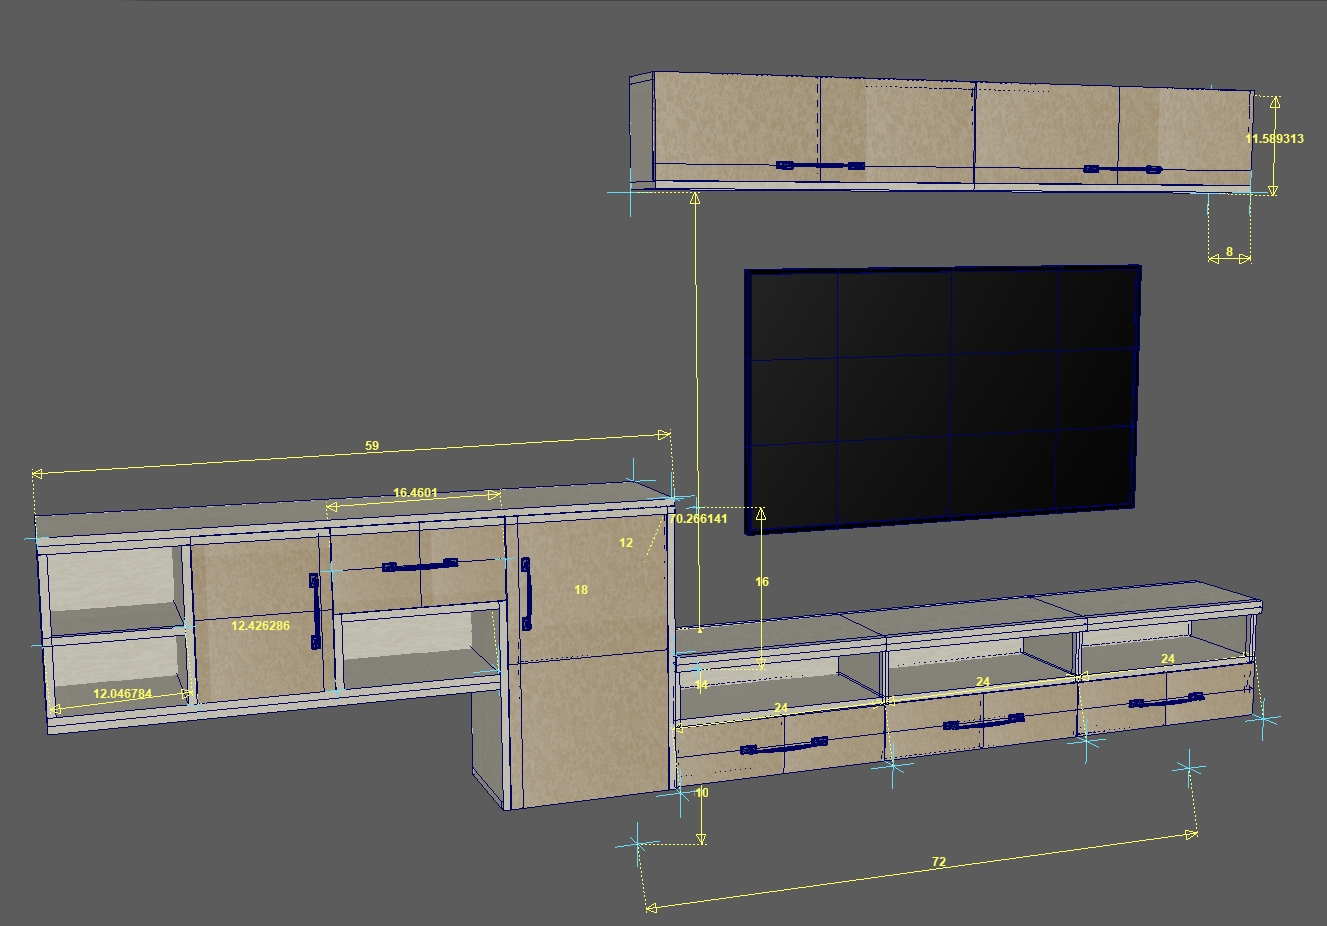Viewport: 1327px width, 926px height.
Task: Click the left handle on the upper wall cabinet
Action: click(x=820, y=166)
